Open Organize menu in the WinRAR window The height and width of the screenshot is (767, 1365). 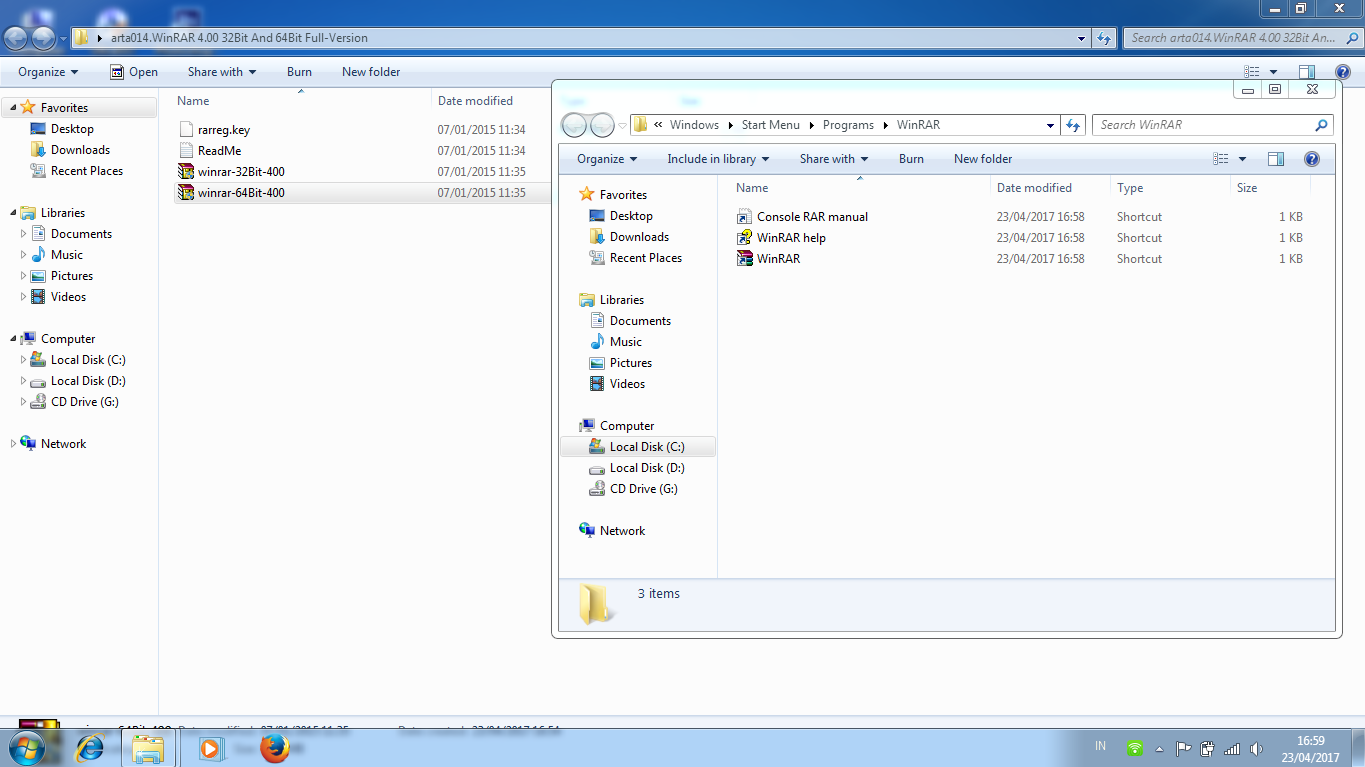click(607, 159)
